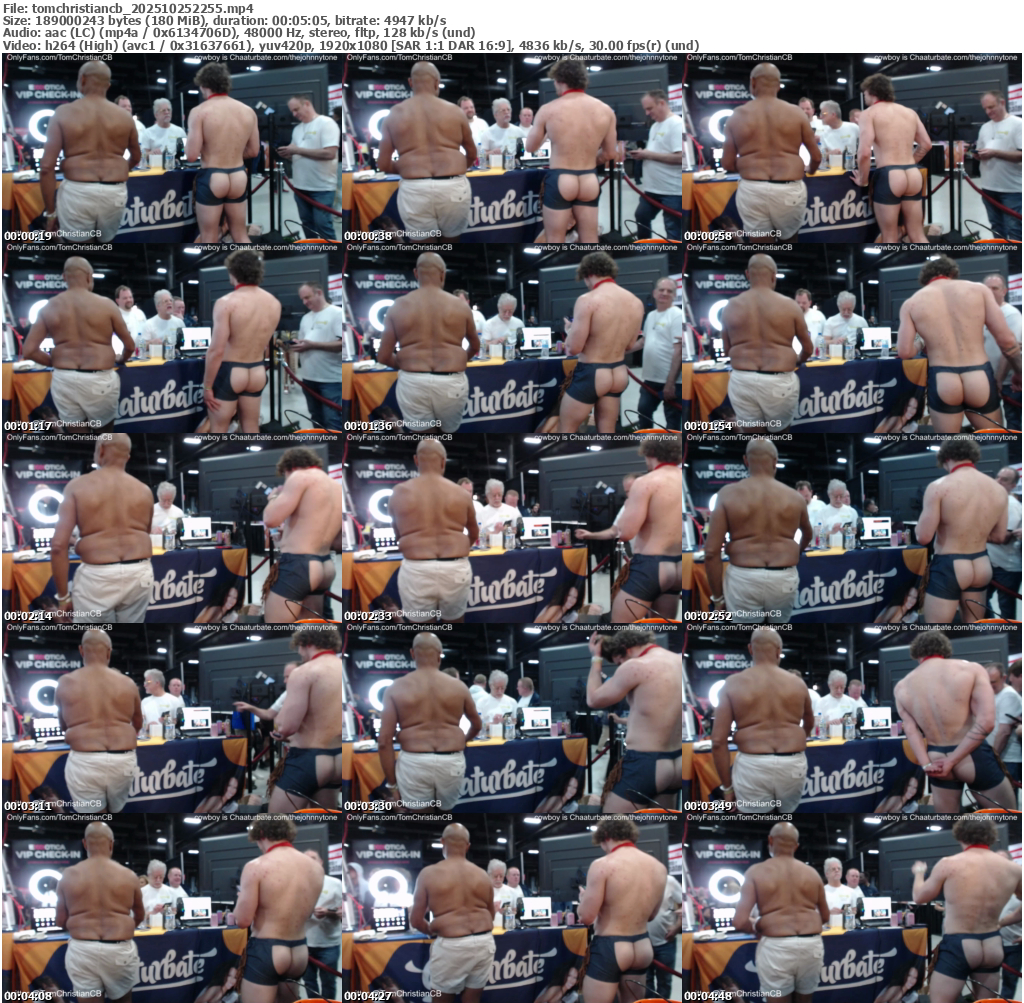Screen dimensions: 1024x1003
Task: Click the file name line 'tomchristiancb_202510252255.mp4'
Action: (x=128, y=8)
